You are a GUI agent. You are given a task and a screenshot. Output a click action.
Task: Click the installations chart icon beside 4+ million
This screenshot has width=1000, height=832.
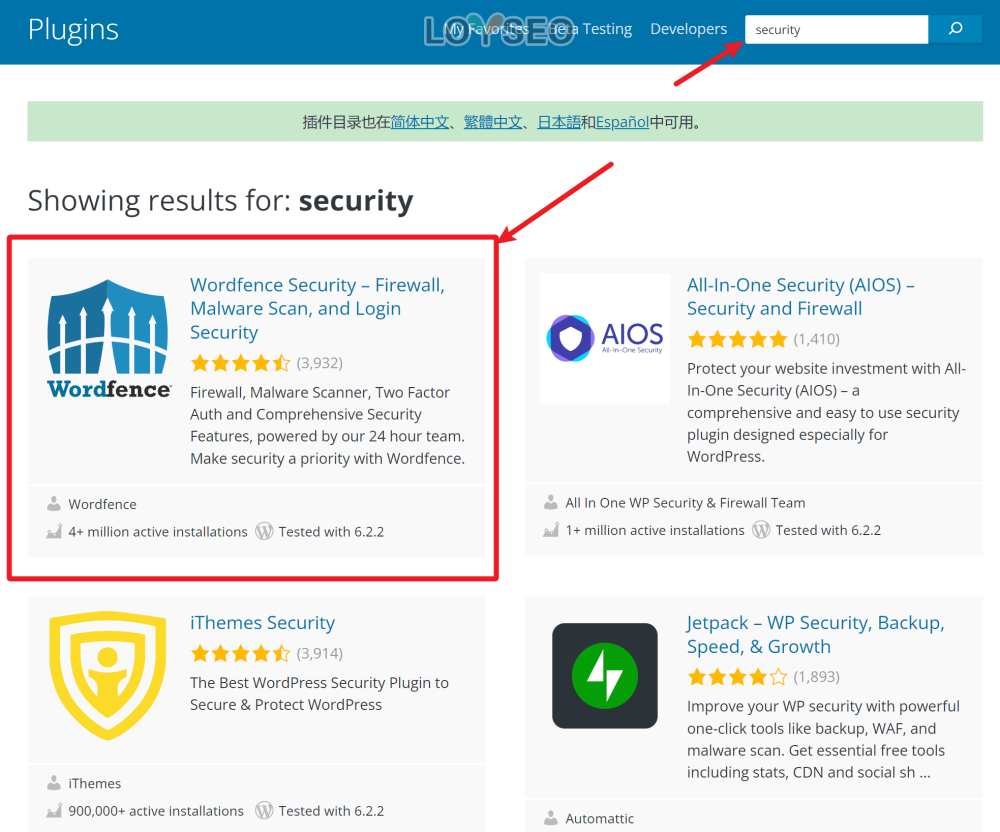(x=54, y=532)
